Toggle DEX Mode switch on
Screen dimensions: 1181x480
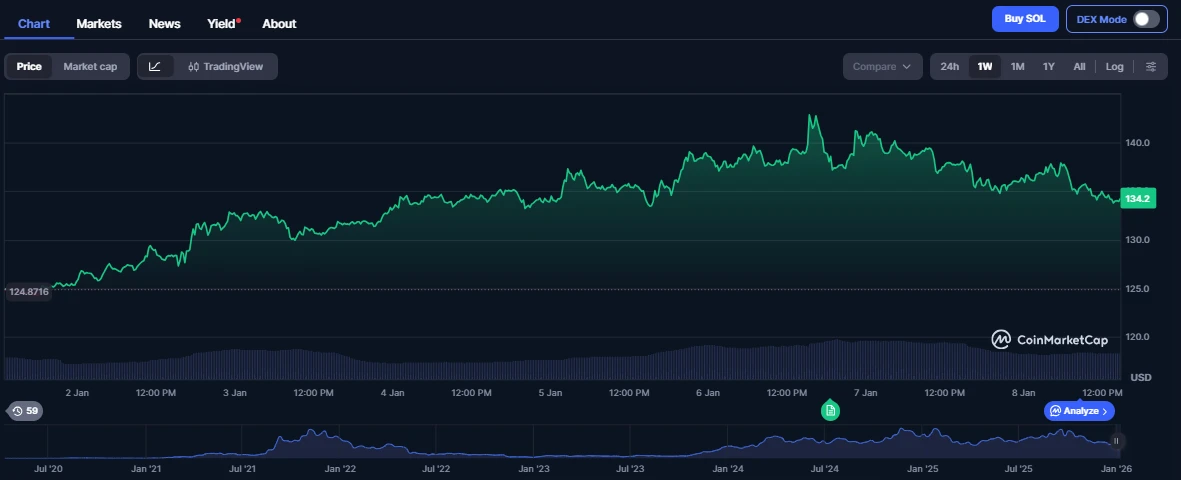1145,19
